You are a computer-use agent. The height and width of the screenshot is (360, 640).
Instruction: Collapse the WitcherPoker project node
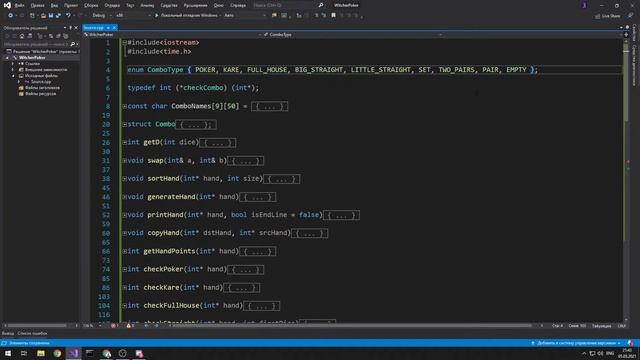(7, 58)
